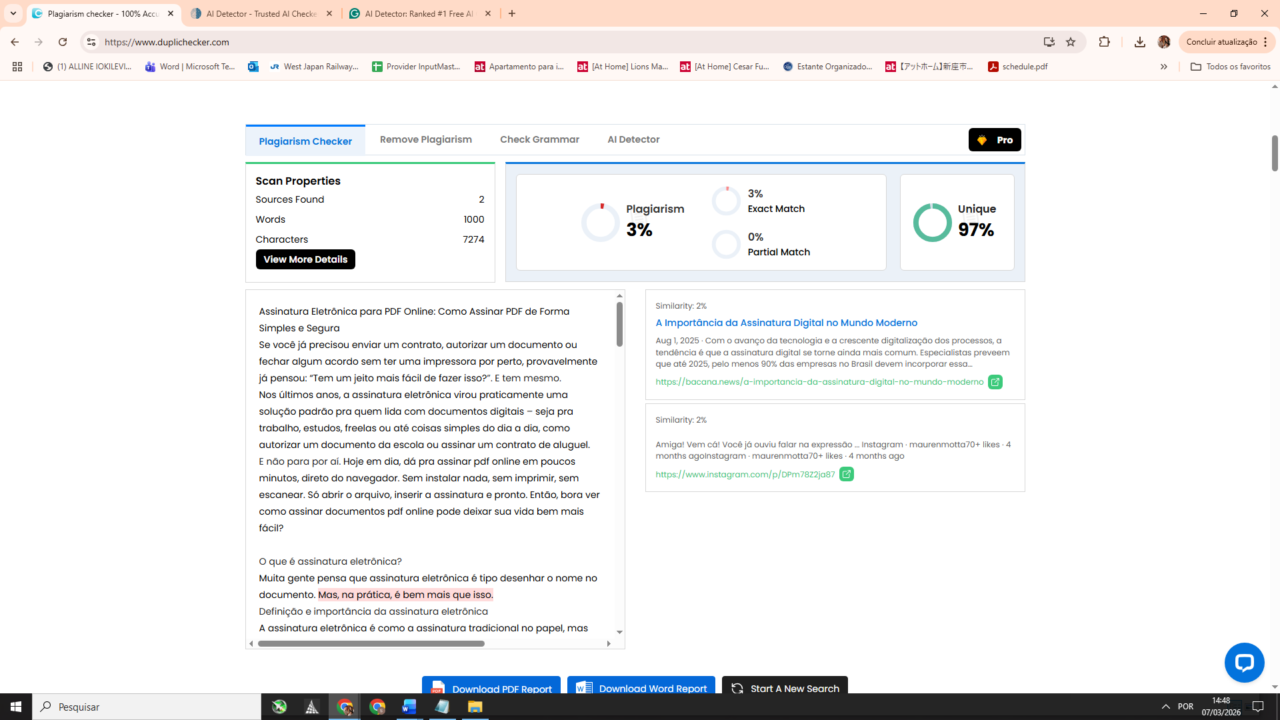Image resolution: width=1280 pixels, height=720 pixels.
Task: Open external link icon for bacana.news result
Action: coord(995,382)
